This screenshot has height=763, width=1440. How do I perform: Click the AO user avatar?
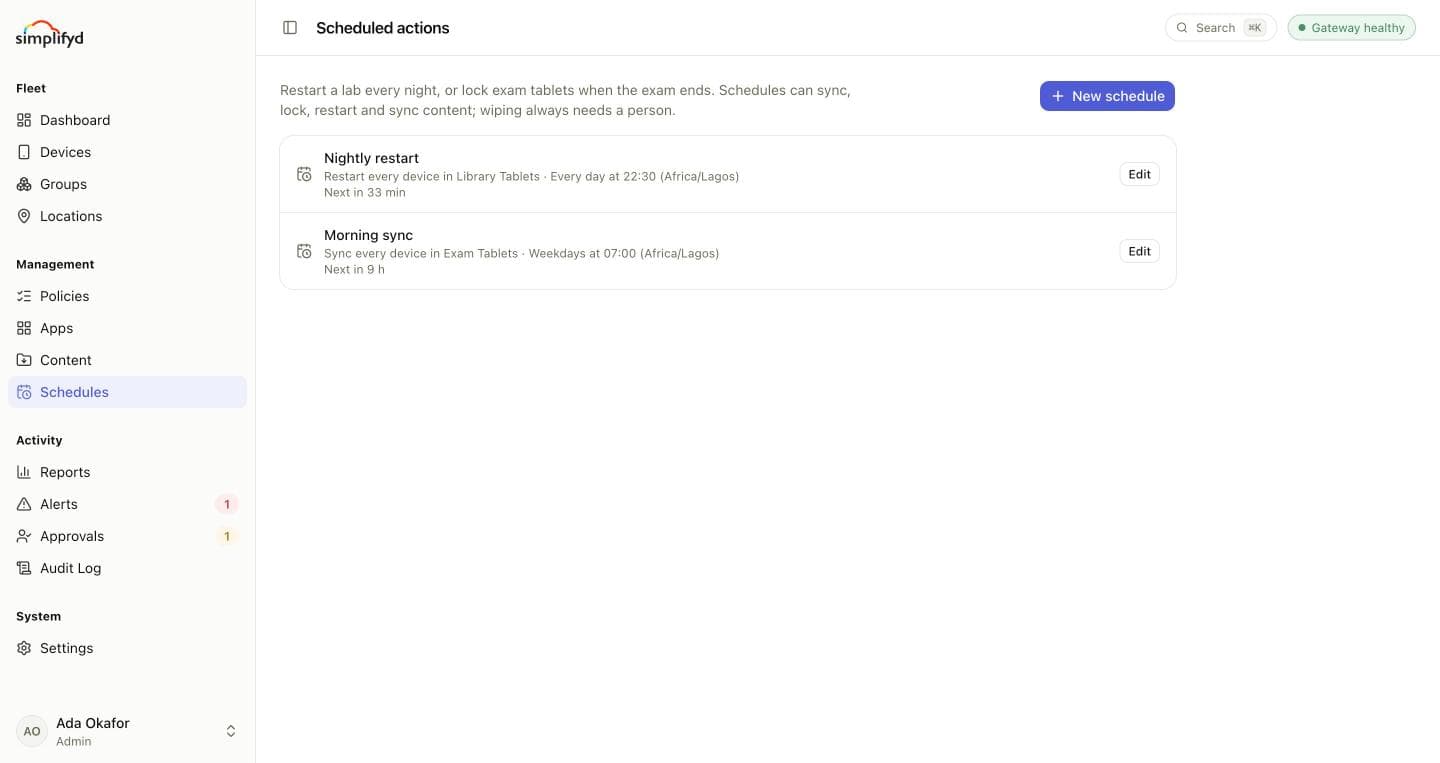click(32, 731)
